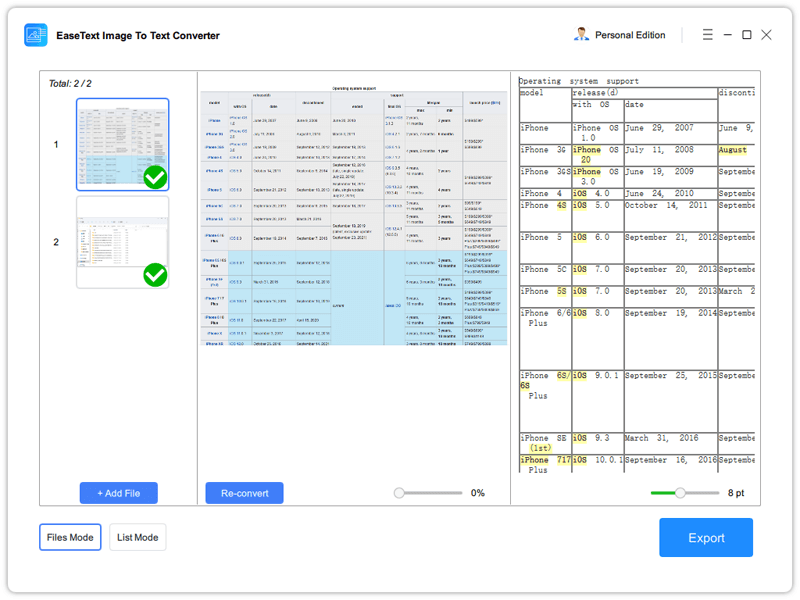This screenshot has height=600, width=800.
Task: Click the source image preview table
Action: 354,216
